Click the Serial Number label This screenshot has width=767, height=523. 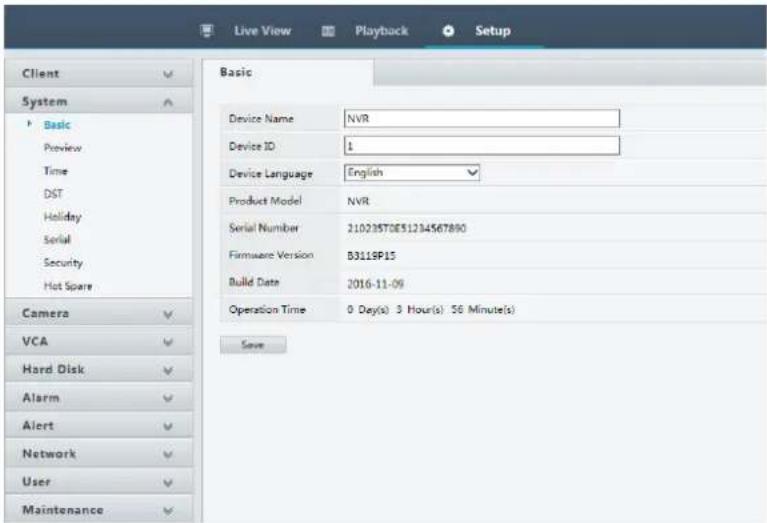pos(264,228)
